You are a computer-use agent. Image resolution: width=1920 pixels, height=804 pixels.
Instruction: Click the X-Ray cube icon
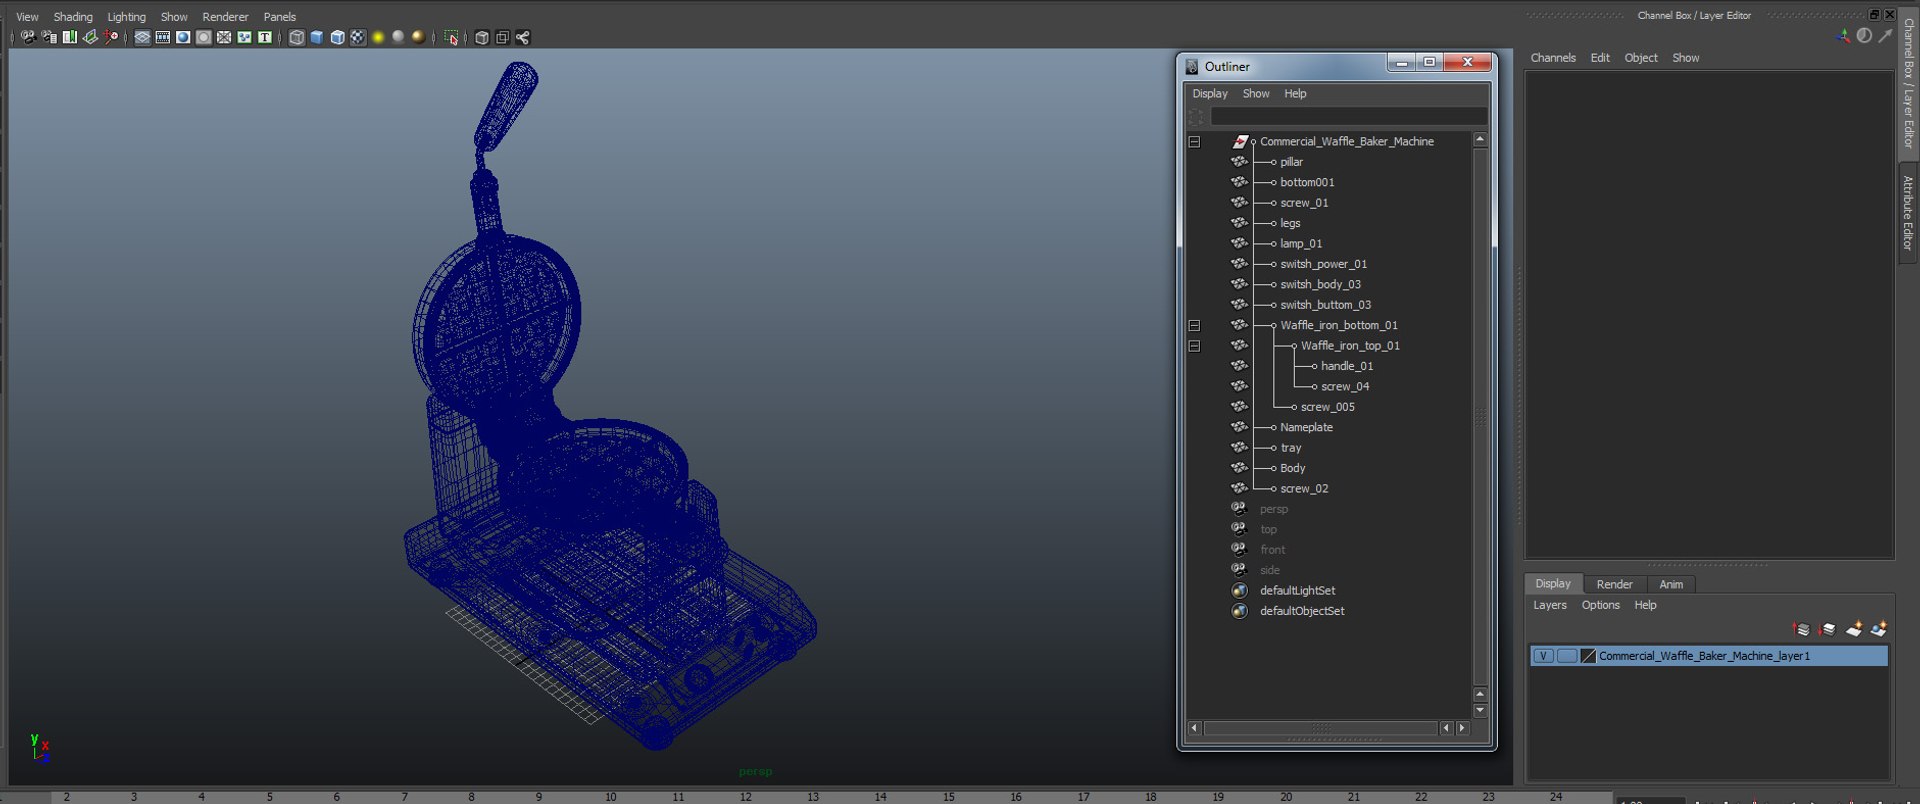pyautogui.click(x=482, y=37)
